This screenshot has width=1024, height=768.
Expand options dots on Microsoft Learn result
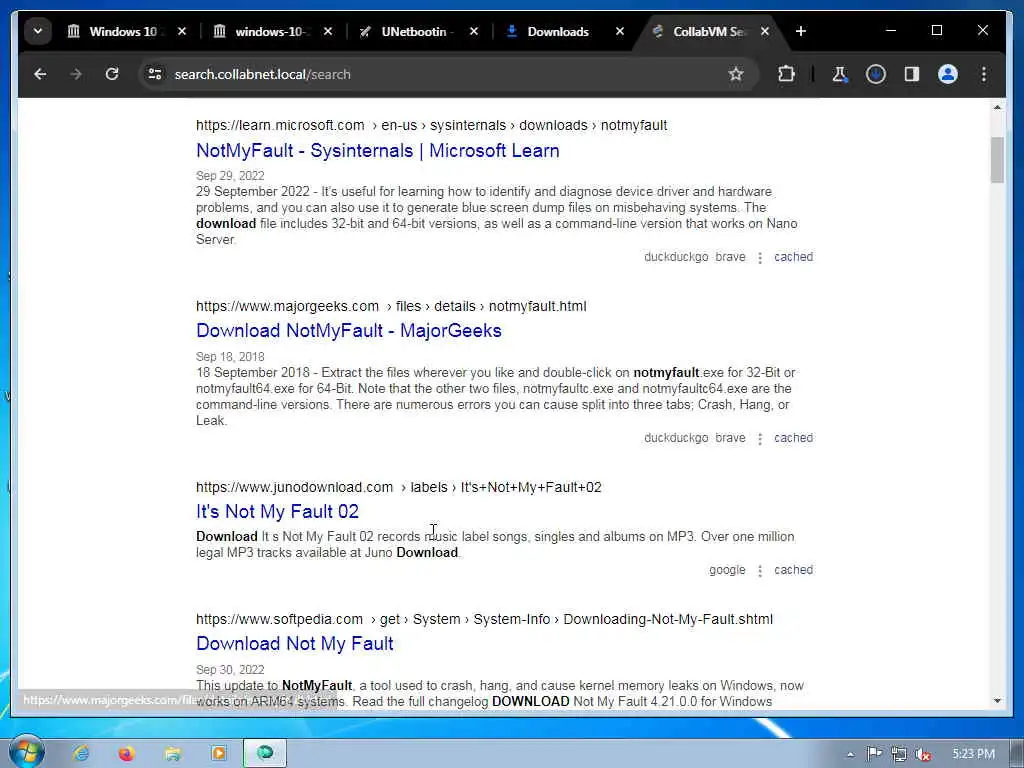pyautogui.click(x=760, y=258)
